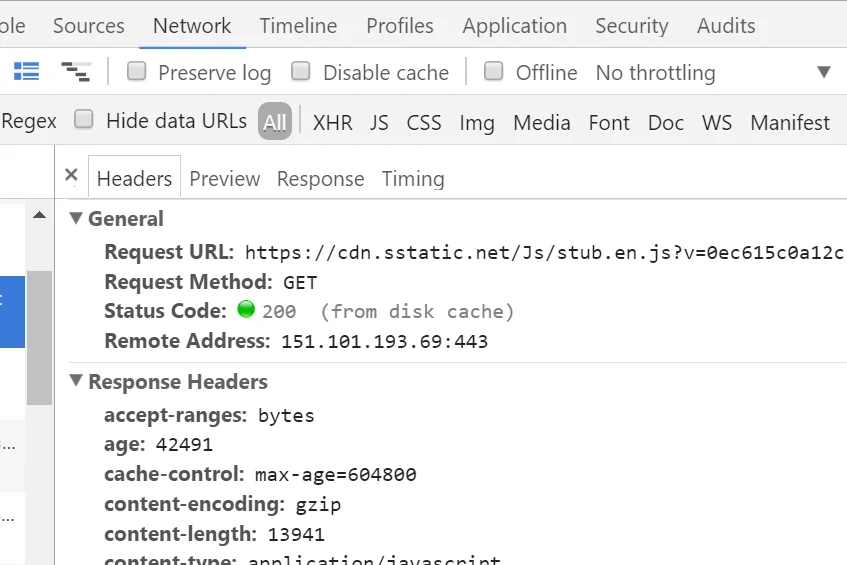Screen dimensions: 847x565
Task: Open the Sources panel tab
Action: tap(89, 26)
